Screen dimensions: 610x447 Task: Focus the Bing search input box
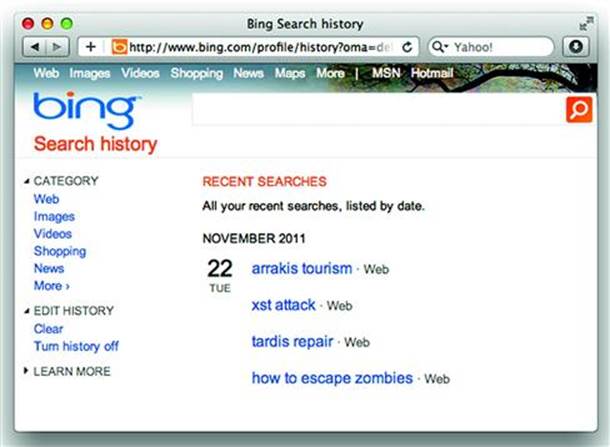(379, 110)
